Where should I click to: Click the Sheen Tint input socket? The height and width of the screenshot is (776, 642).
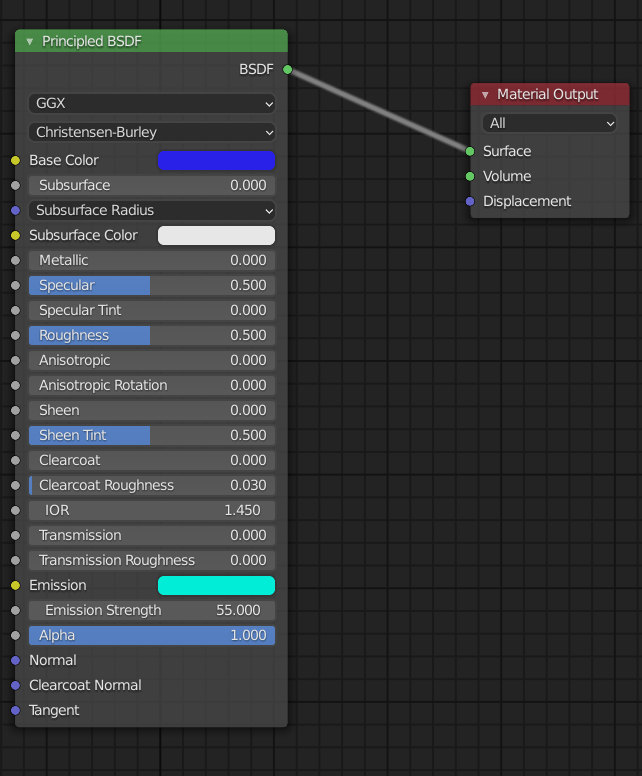pos(15,436)
